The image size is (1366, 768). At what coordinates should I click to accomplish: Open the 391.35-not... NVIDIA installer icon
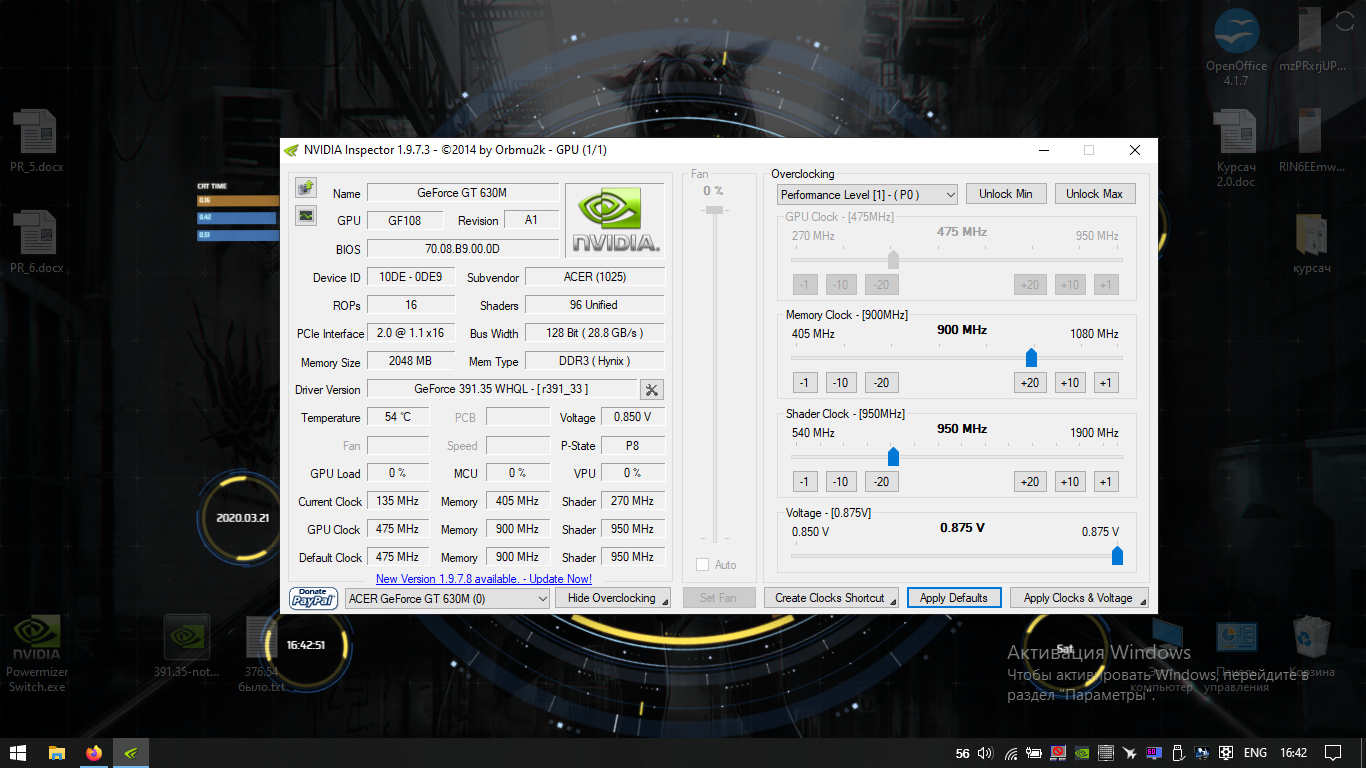click(x=186, y=647)
